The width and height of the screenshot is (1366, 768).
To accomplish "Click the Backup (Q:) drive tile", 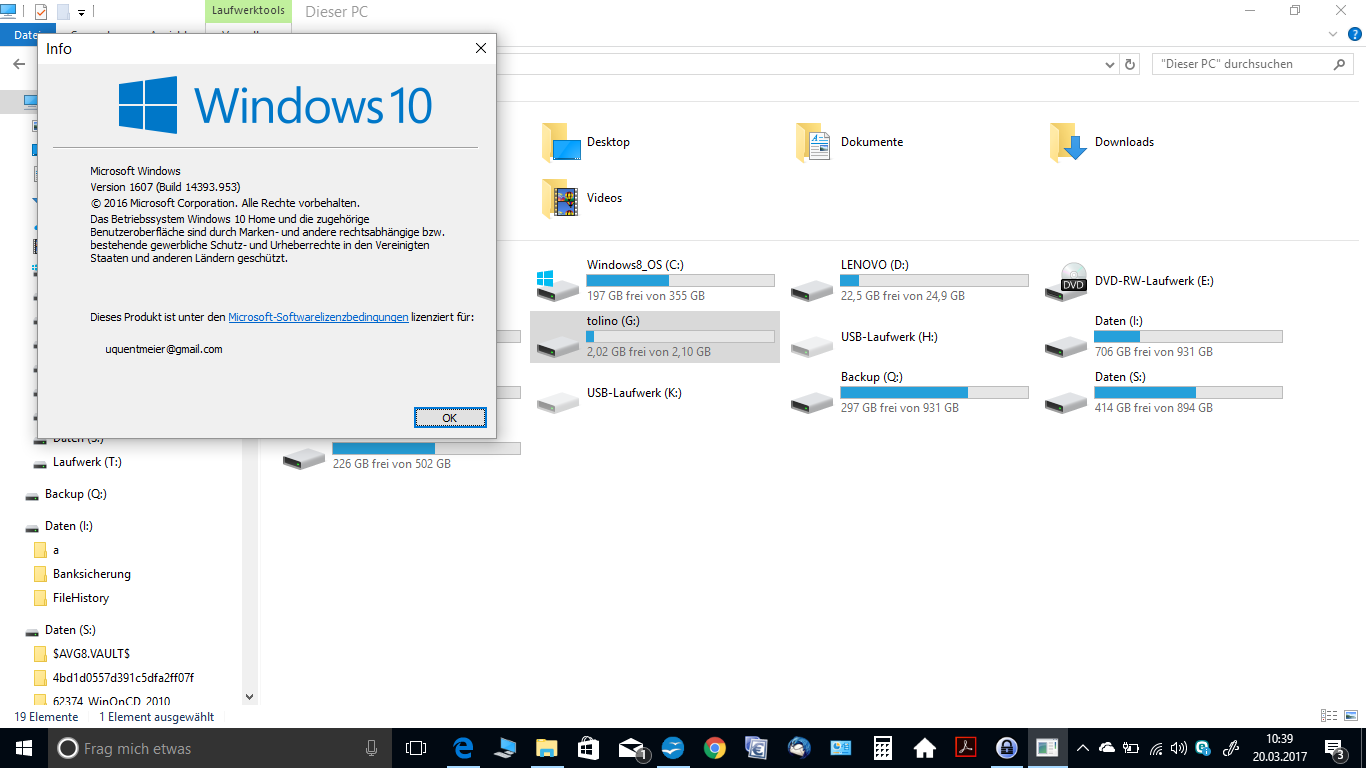I will (x=908, y=392).
